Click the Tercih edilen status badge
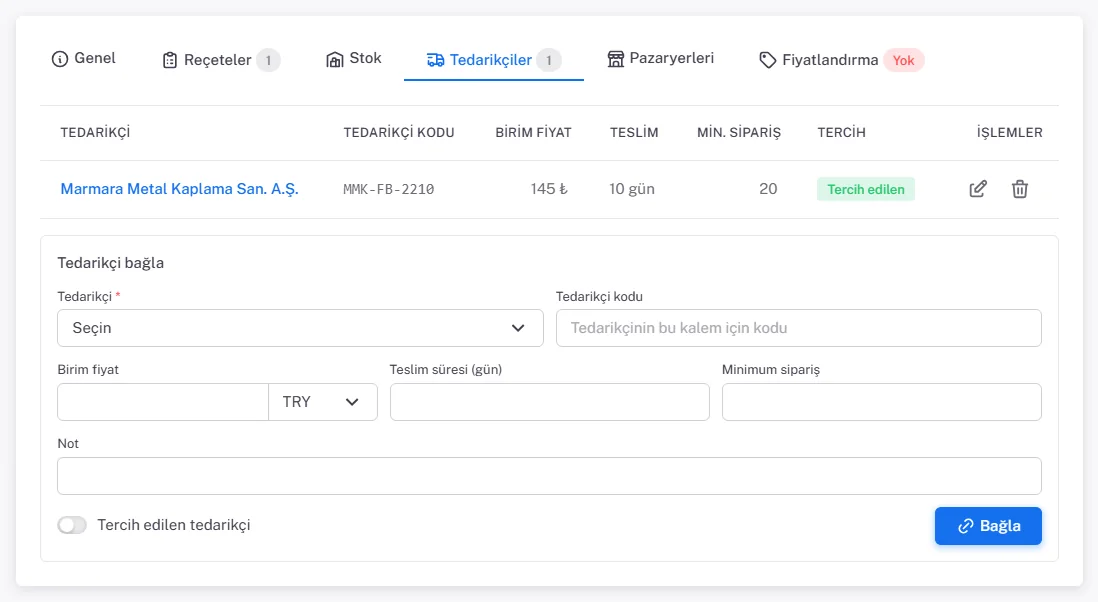1098x602 pixels. click(866, 189)
